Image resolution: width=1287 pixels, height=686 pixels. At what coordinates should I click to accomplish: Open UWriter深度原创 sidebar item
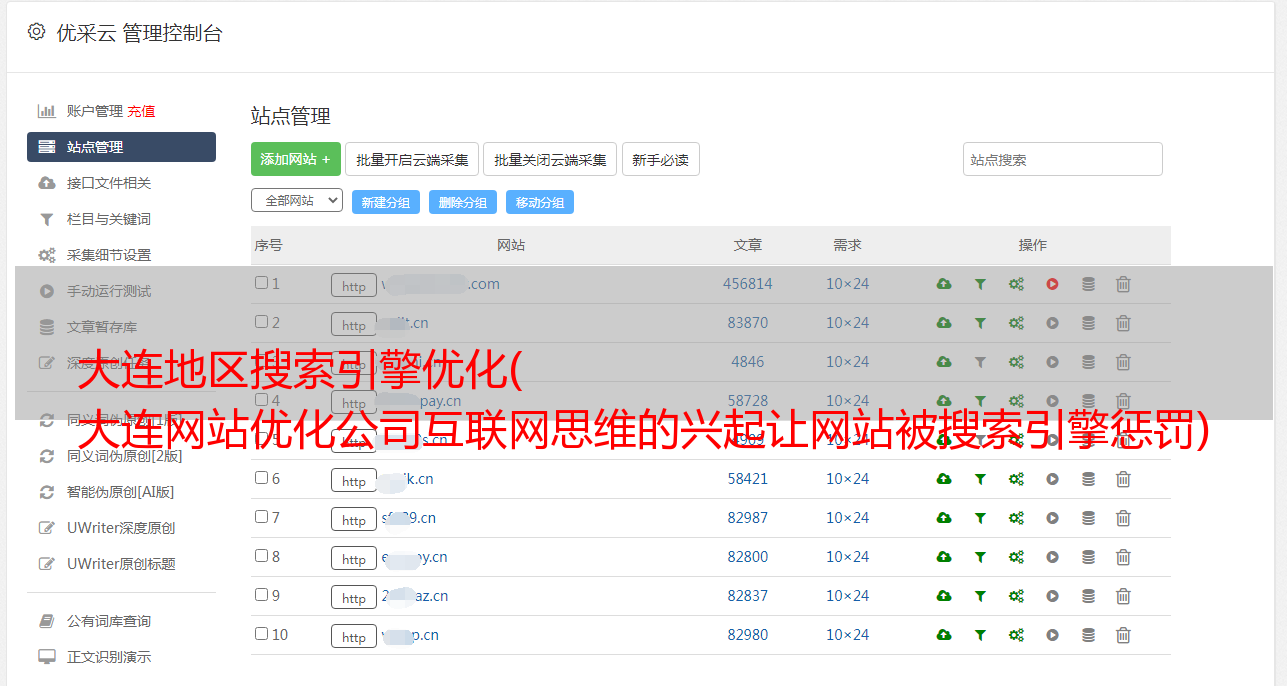[120, 528]
